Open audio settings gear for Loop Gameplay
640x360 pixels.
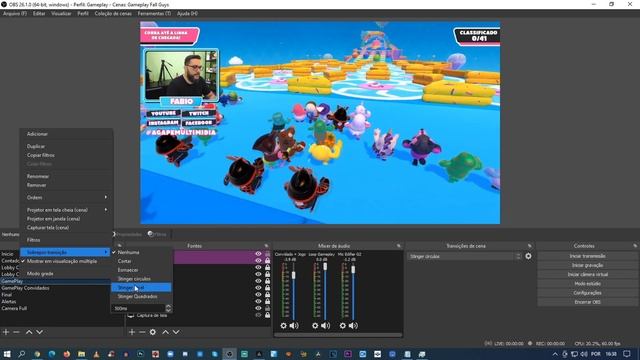coord(315,326)
